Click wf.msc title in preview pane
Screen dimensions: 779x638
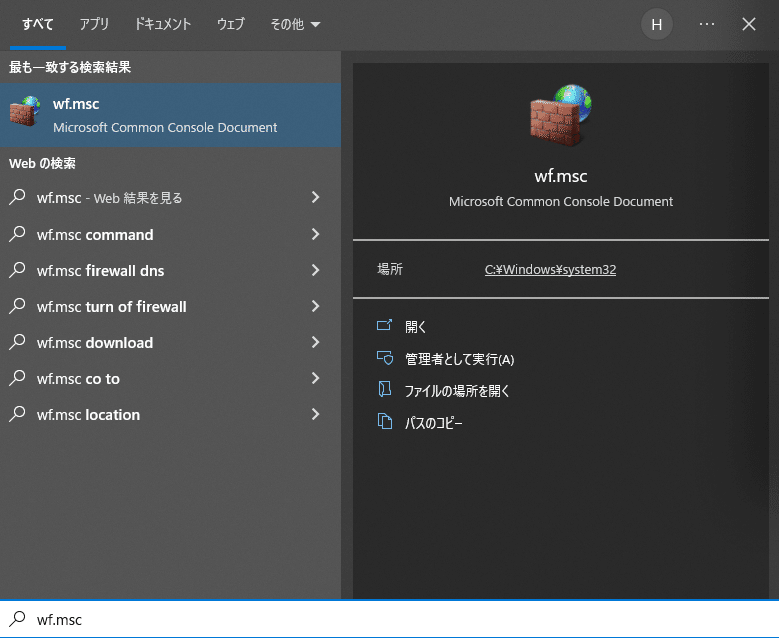[561, 176]
